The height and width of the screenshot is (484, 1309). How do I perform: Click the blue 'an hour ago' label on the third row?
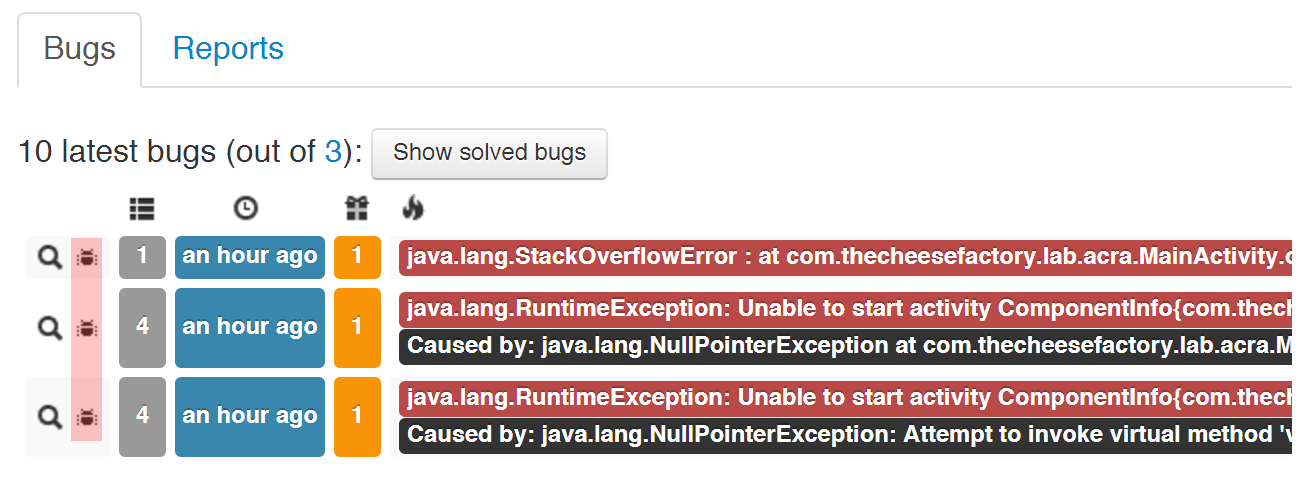pos(250,416)
